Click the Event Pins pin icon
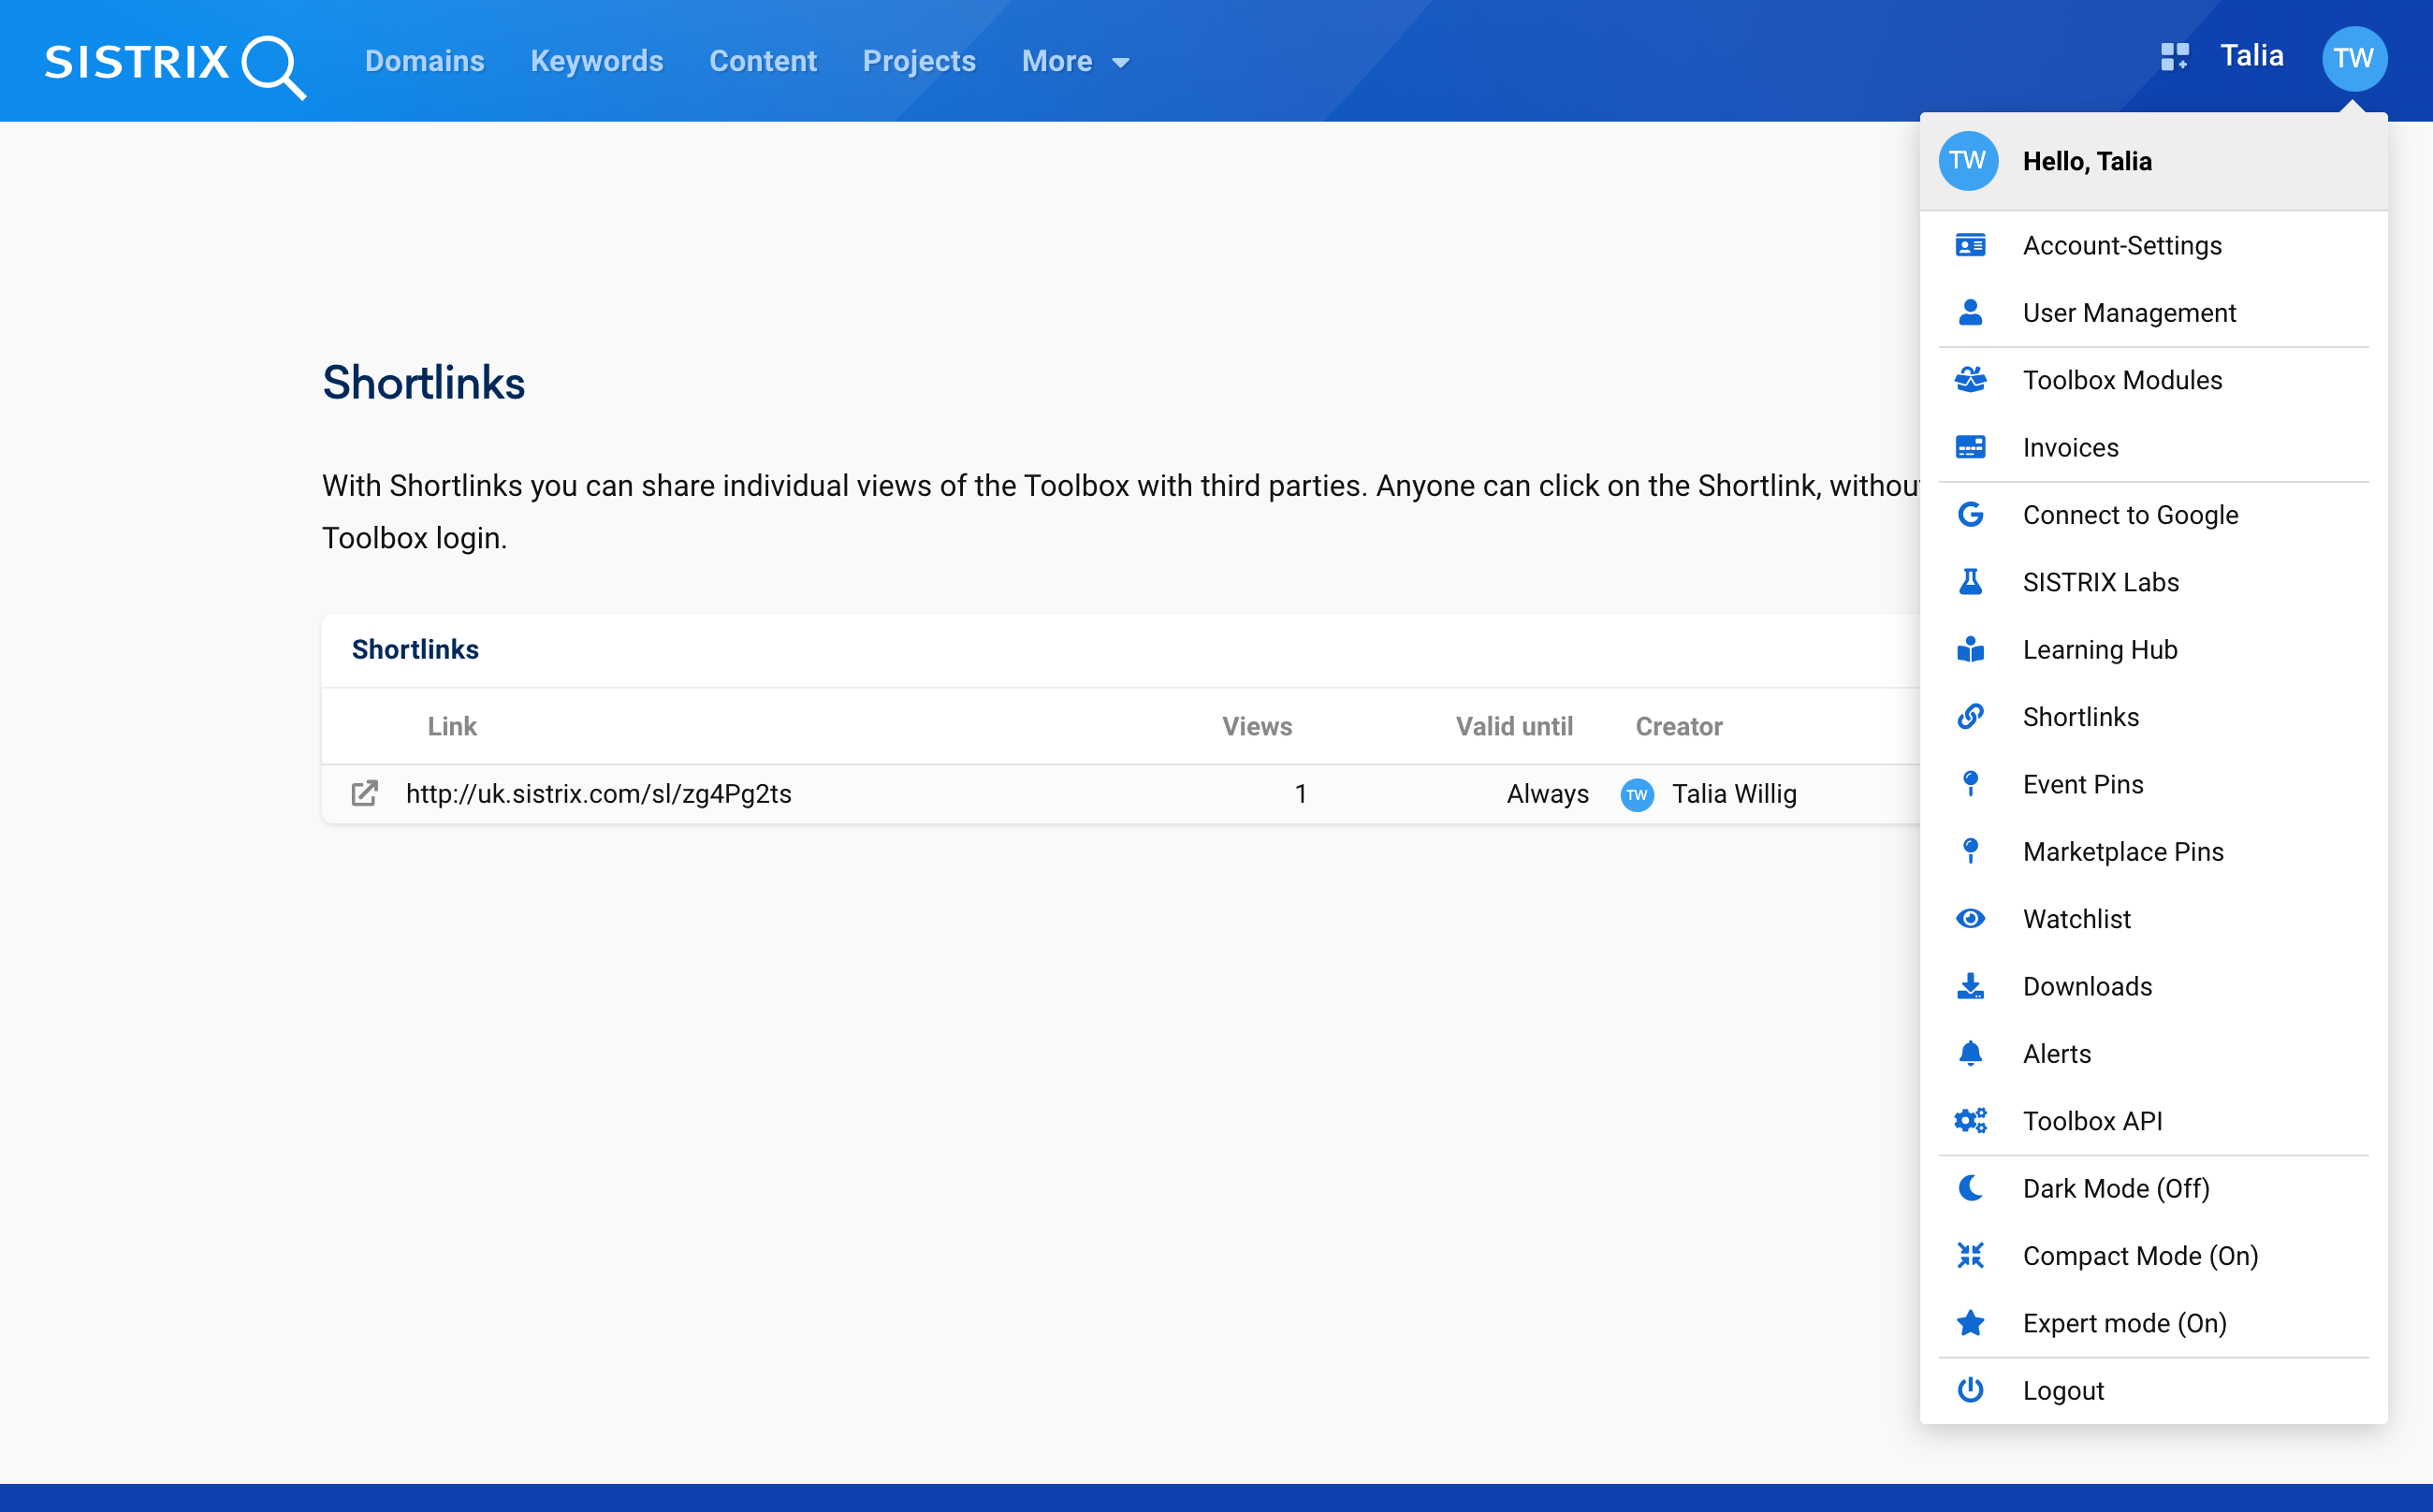This screenshot has height=1512, width=2433. point(1969,784)
